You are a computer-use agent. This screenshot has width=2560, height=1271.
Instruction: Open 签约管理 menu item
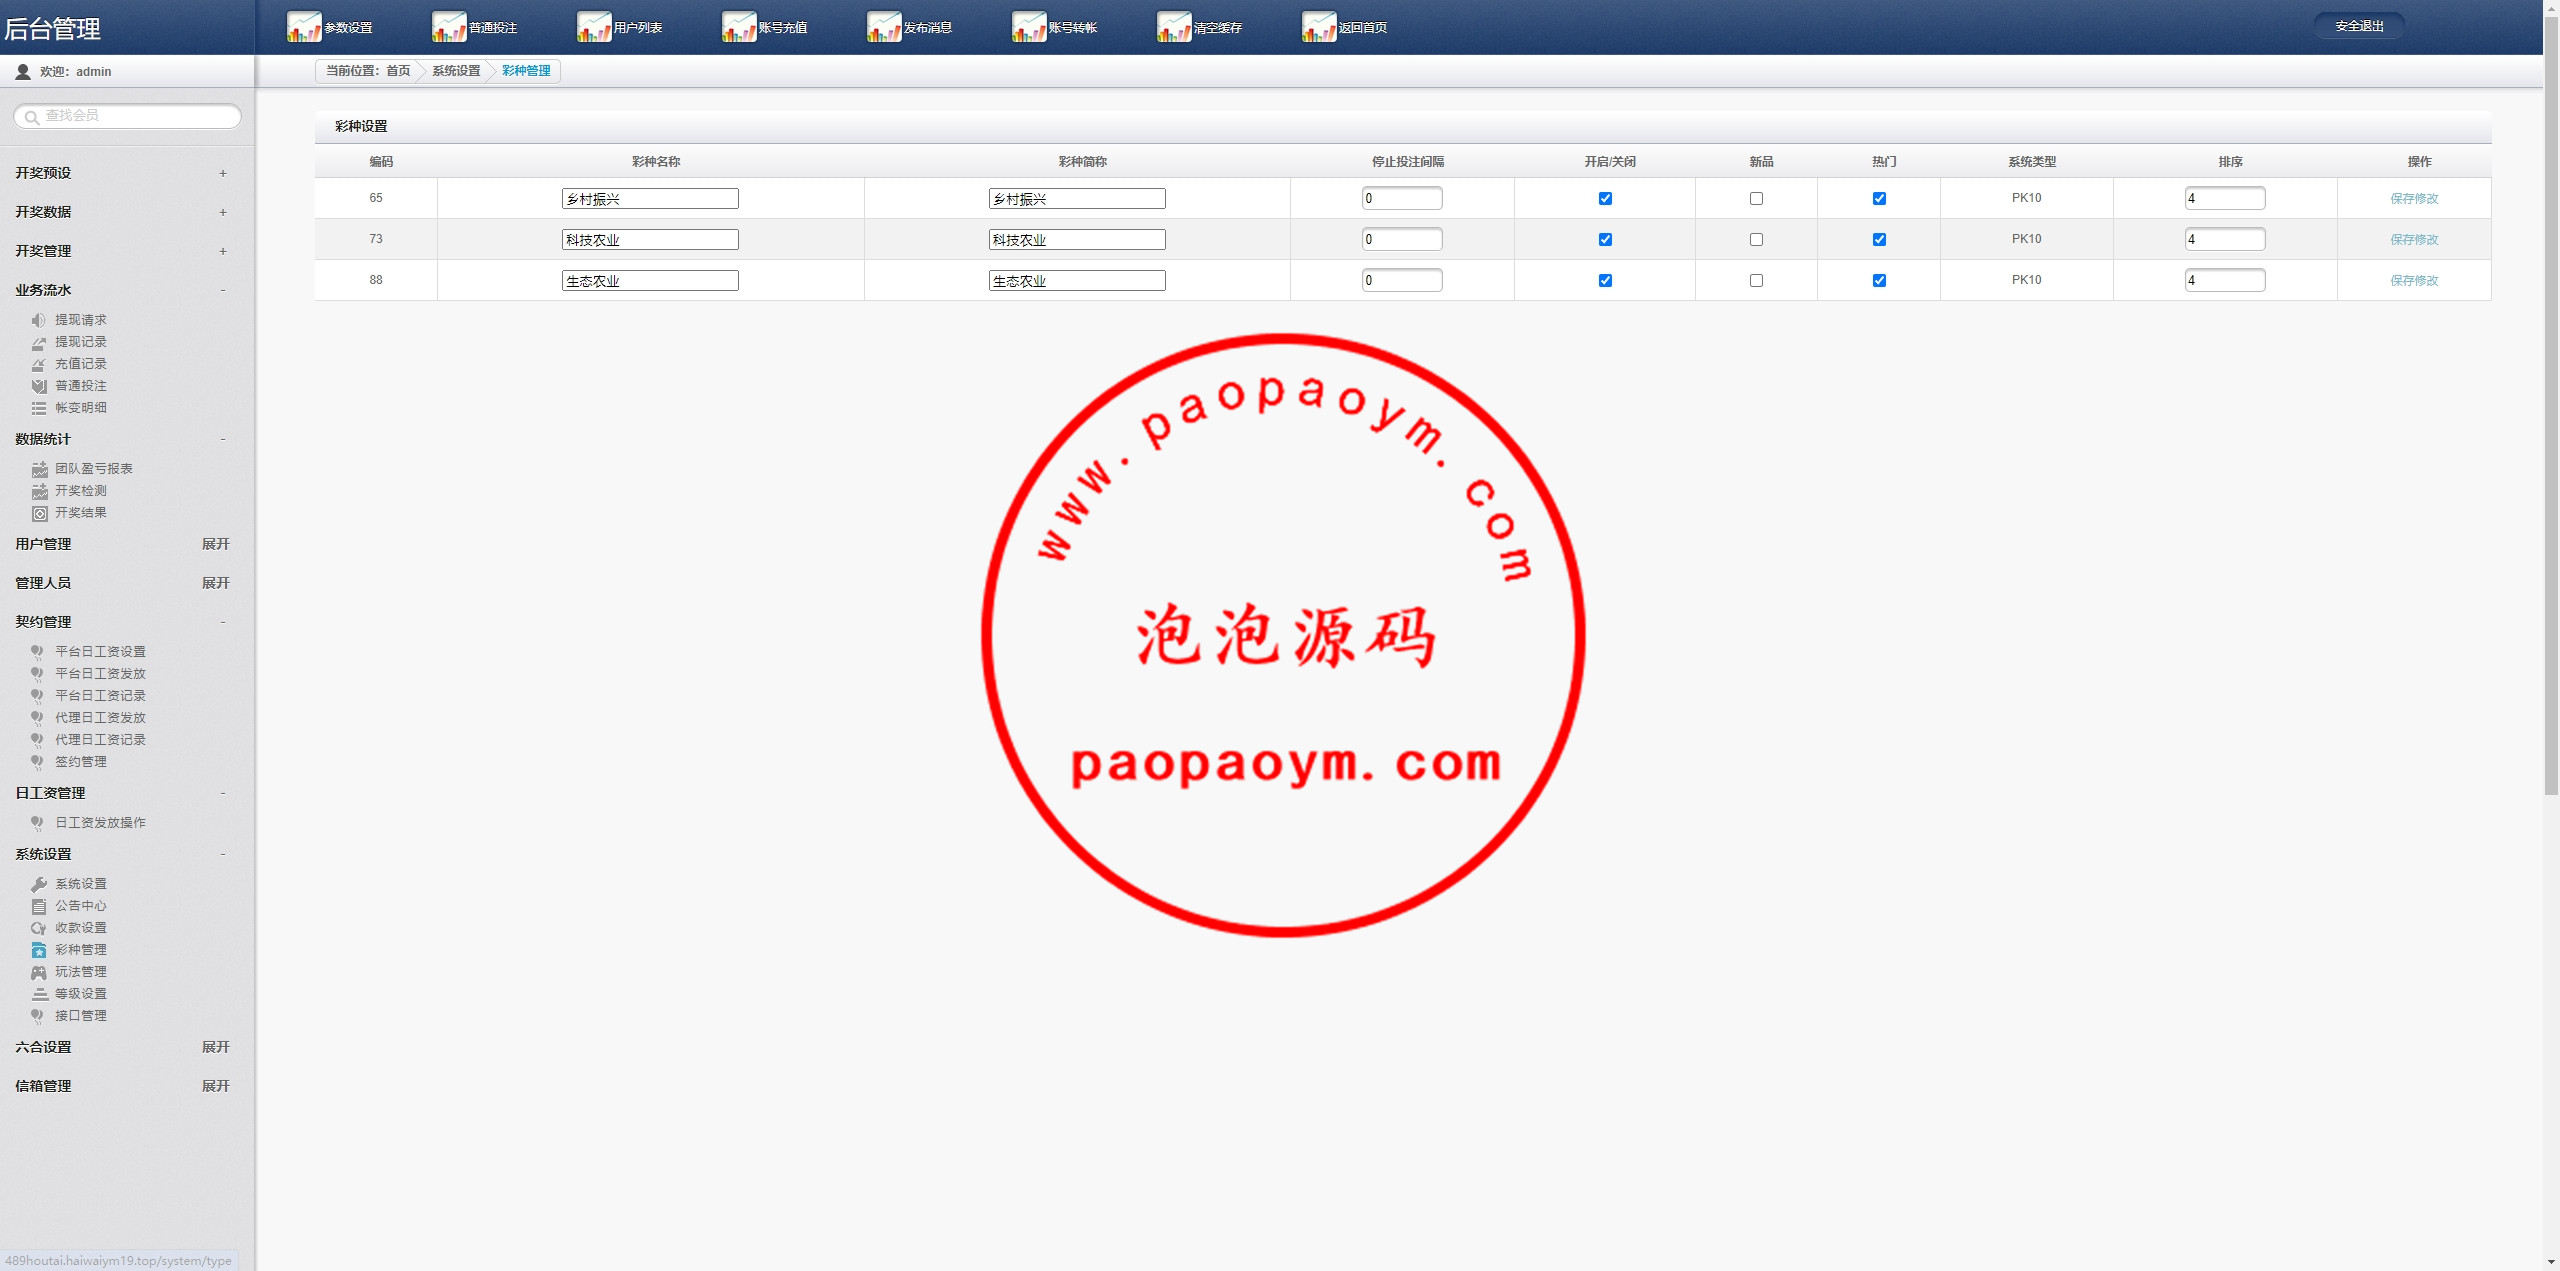pyautogui.click(x=81, y=762)
